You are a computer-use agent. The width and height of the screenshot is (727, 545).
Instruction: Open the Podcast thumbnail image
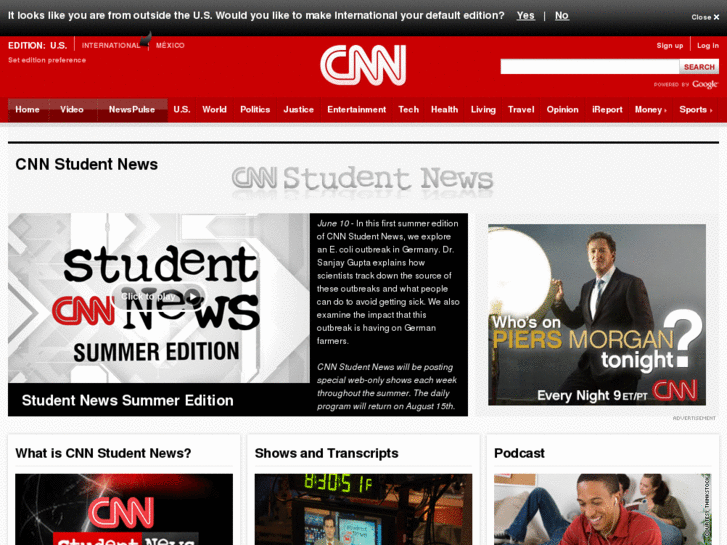(x=603, y=509)
